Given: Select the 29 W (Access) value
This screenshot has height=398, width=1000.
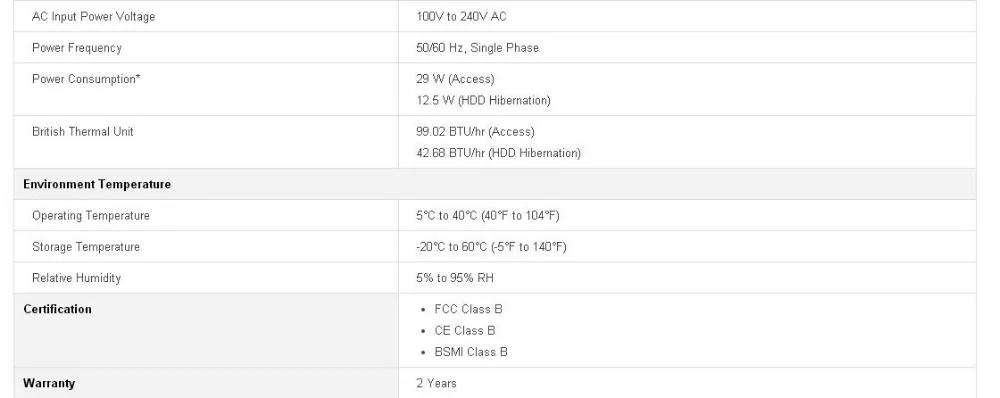Looking at the screenshot, I should [455, 79].
